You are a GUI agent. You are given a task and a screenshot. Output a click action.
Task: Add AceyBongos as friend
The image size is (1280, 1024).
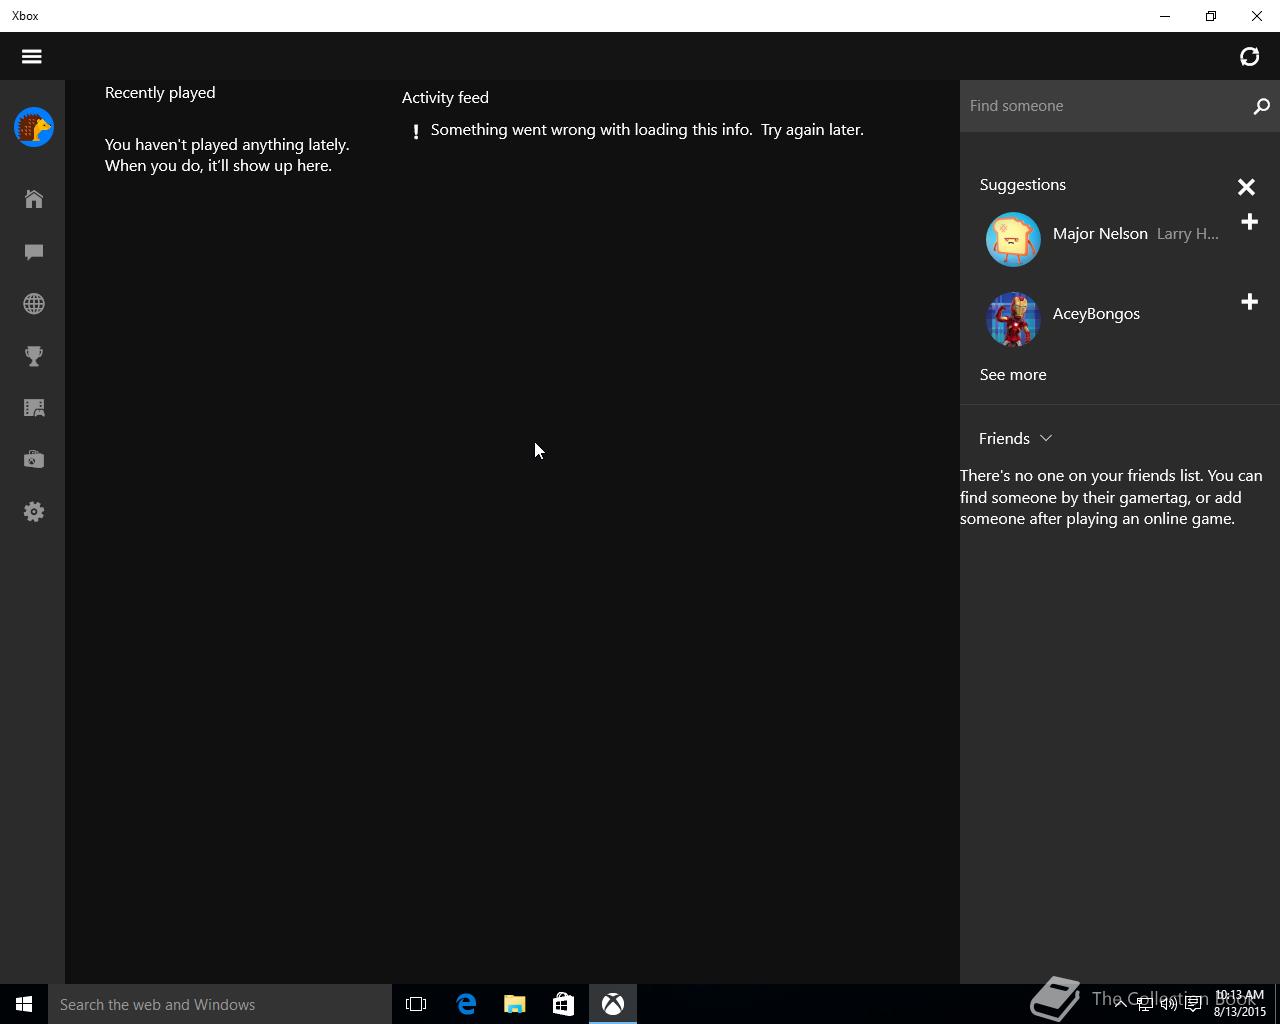1249,302
